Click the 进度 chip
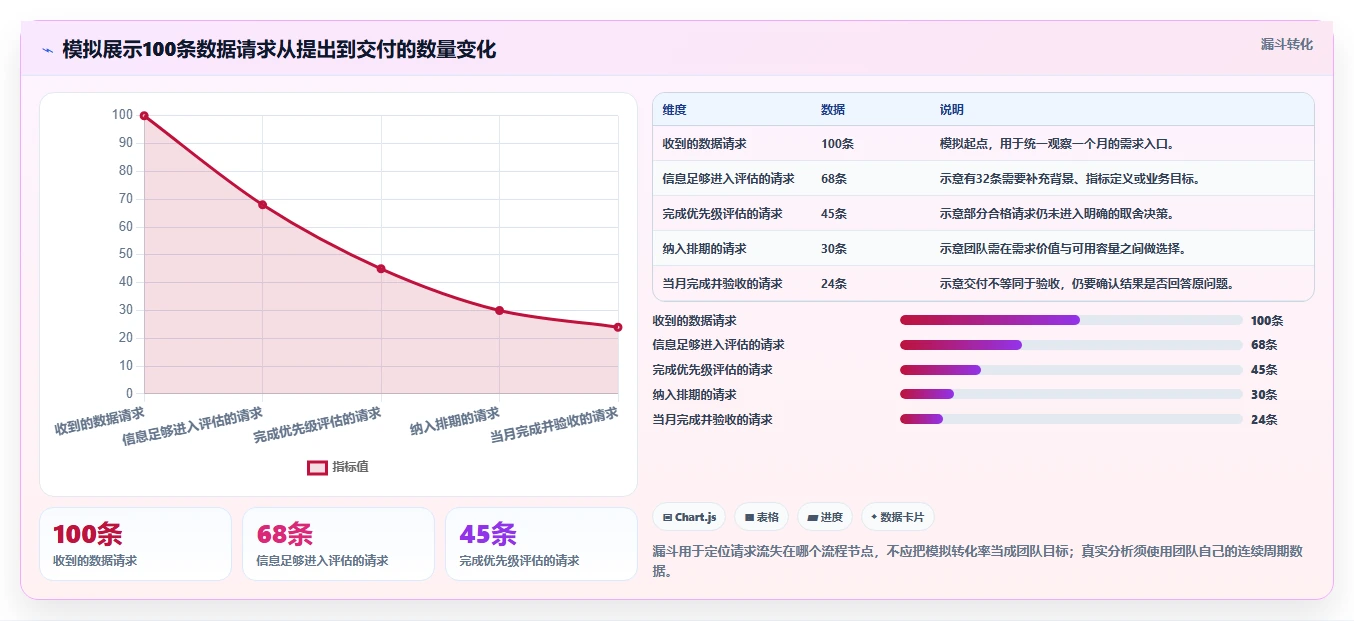 tap(825, 517)
